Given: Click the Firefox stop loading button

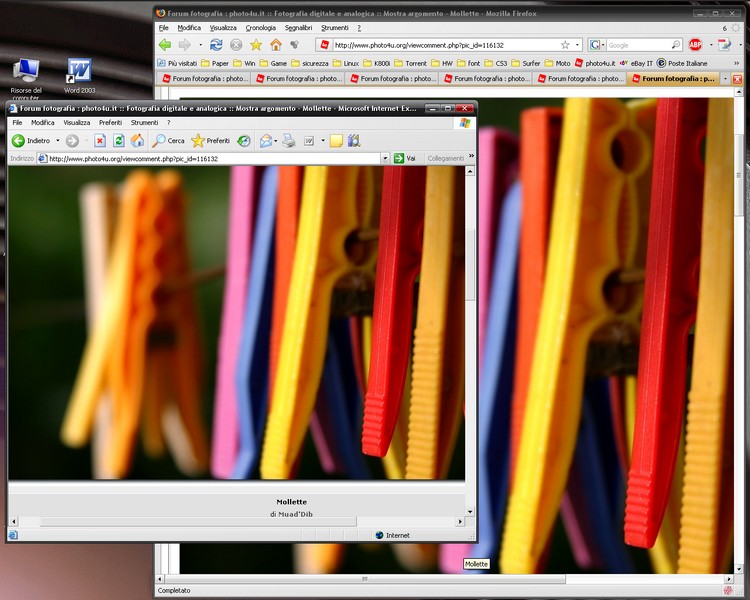Looking at the screenshot, I should point(236,45).
